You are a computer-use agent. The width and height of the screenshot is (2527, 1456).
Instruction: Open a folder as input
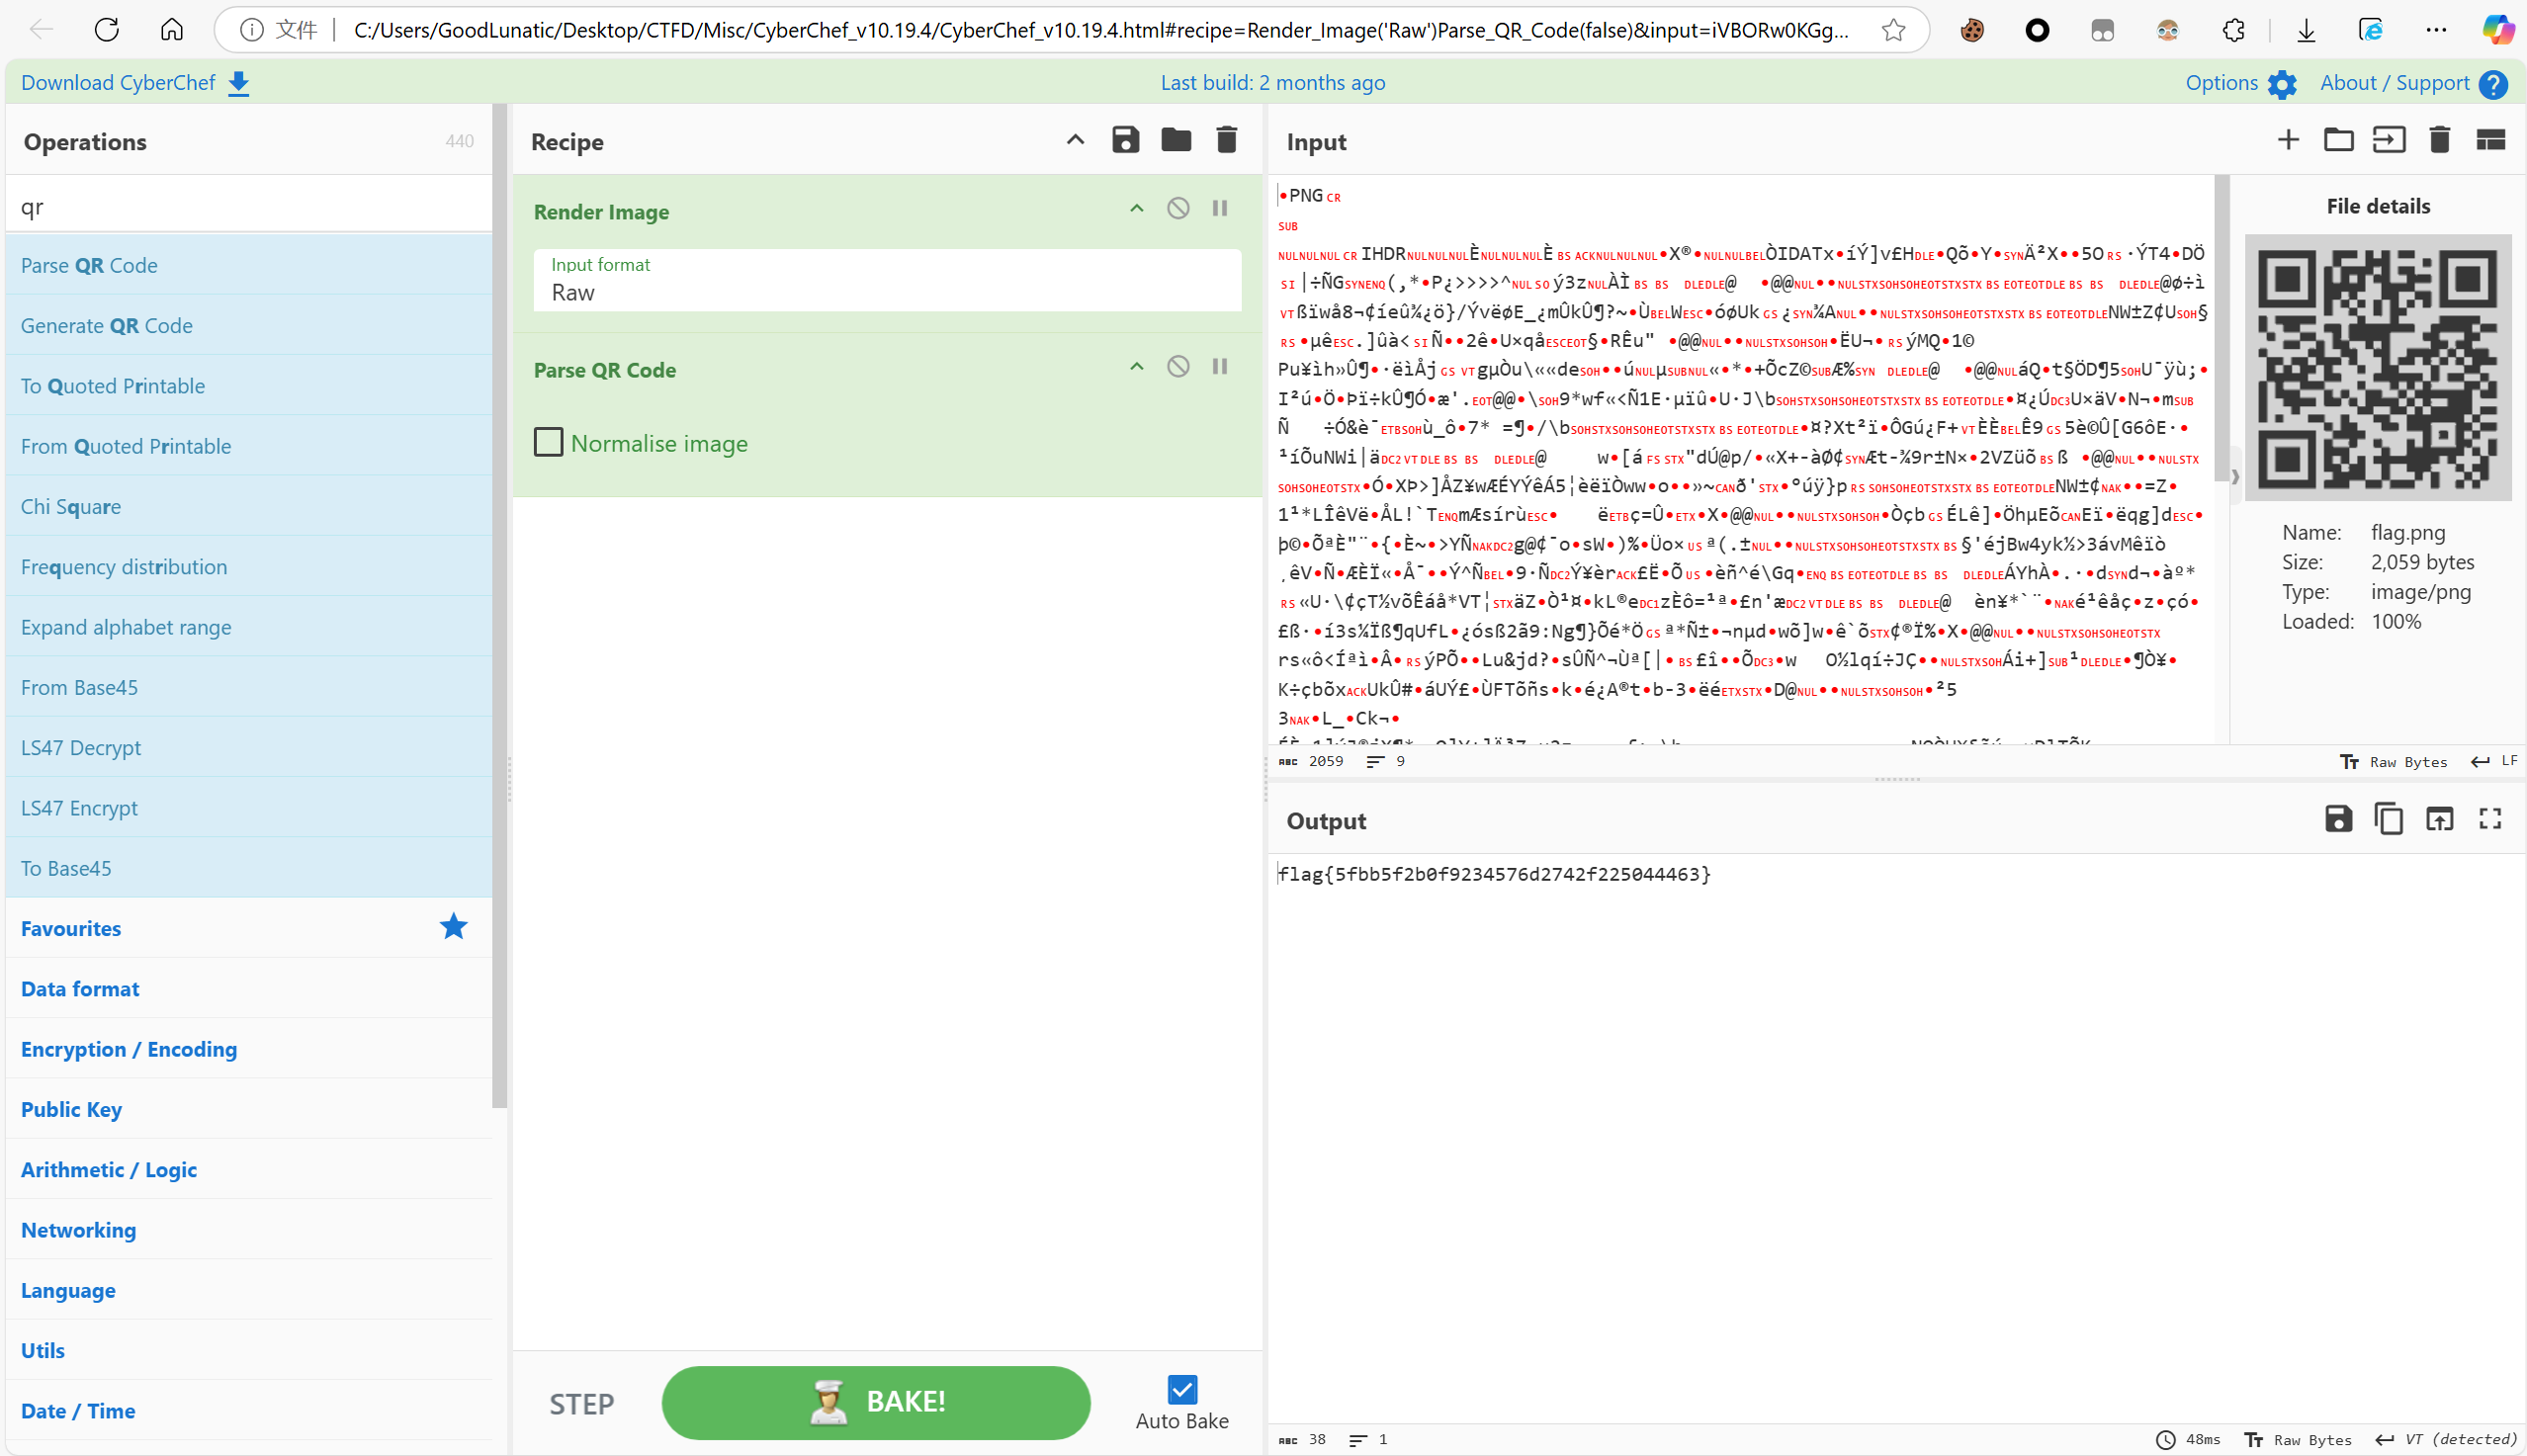2338,140
